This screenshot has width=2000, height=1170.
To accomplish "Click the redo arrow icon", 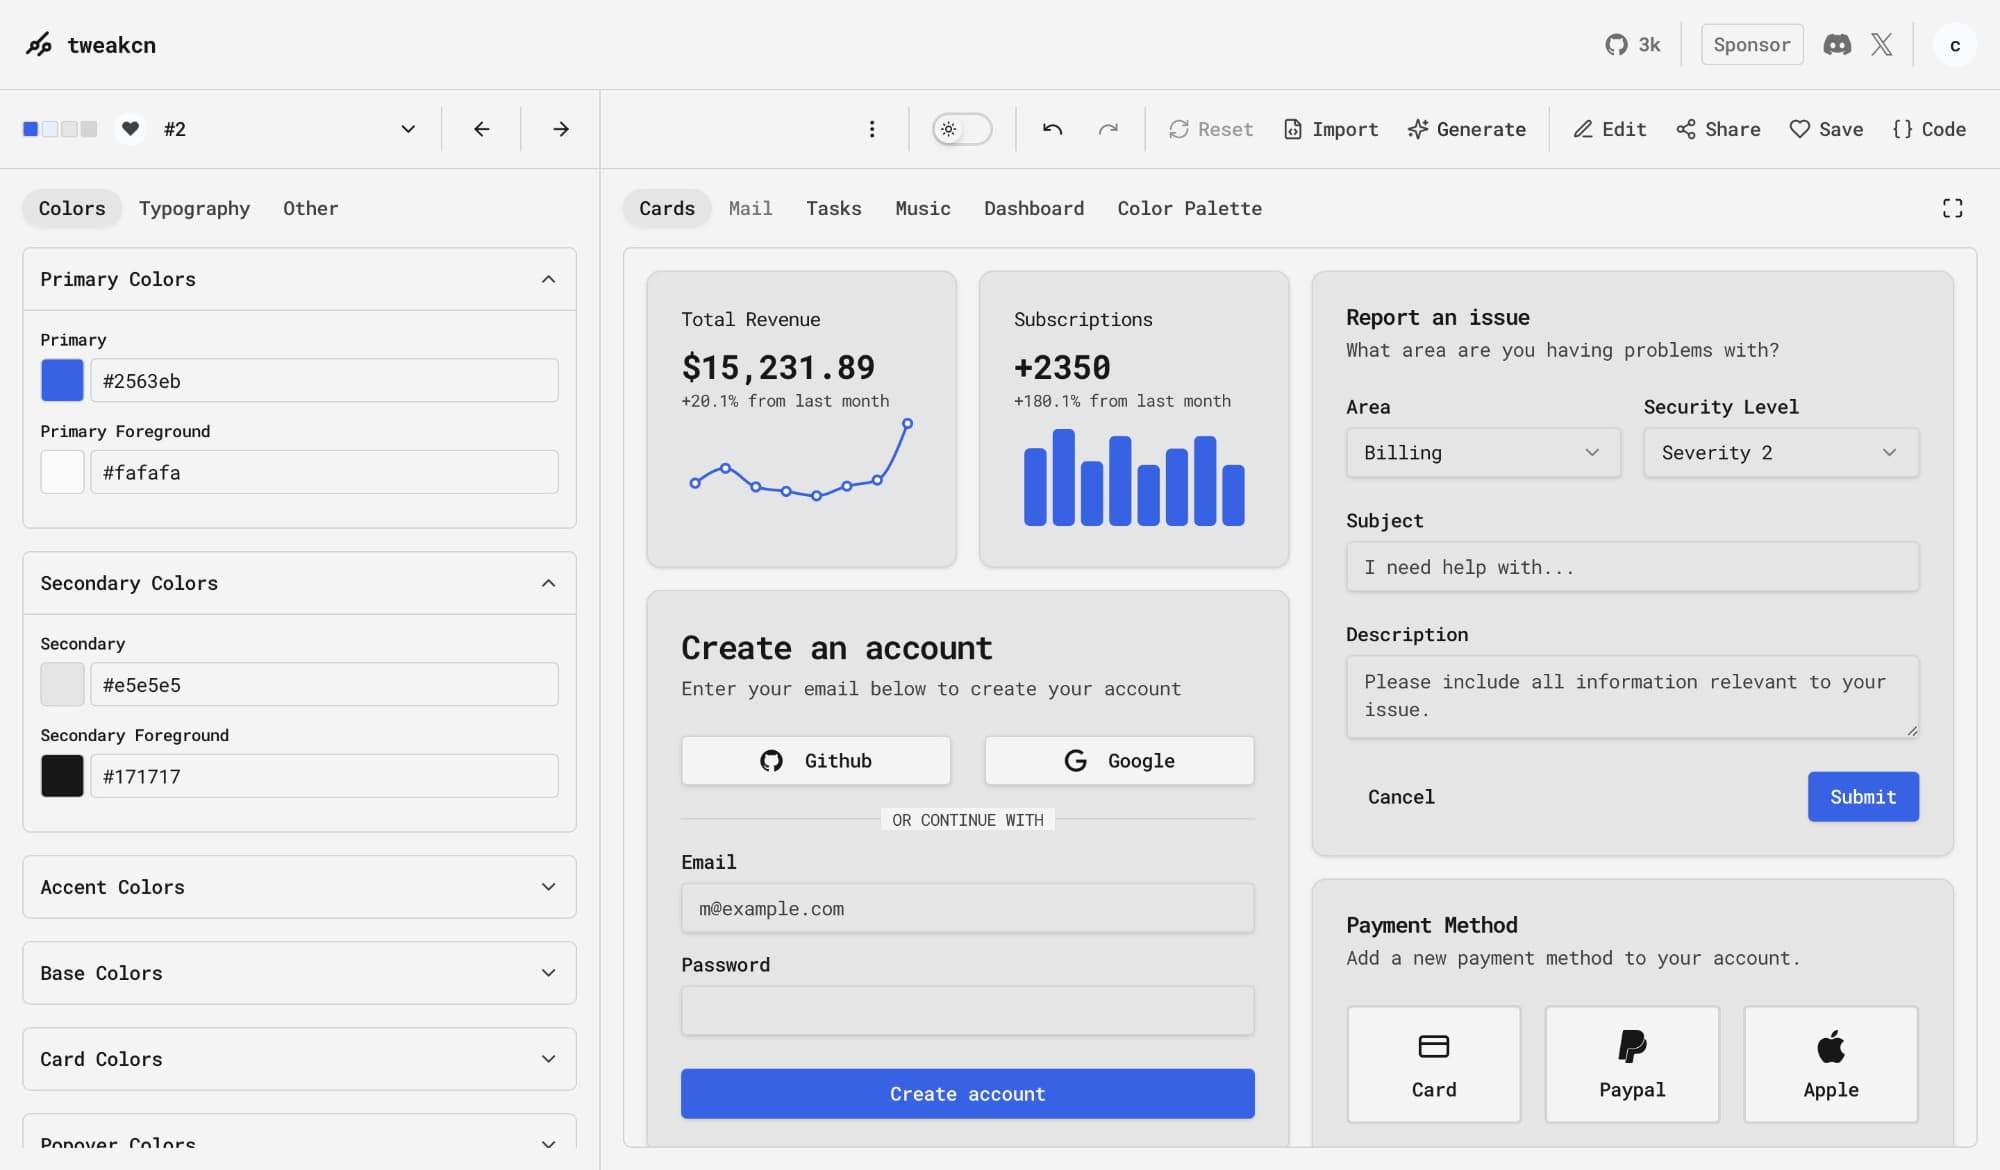I will coord(1108,129).
